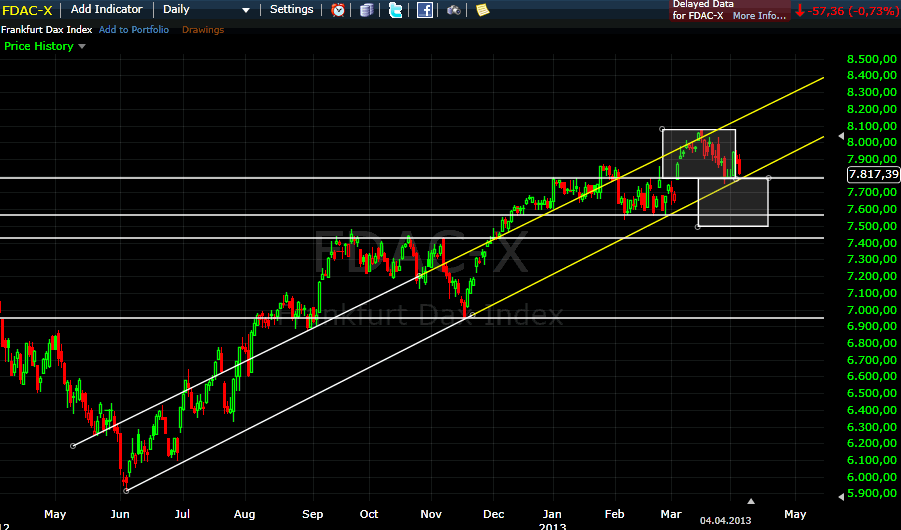Click the -57,36 (-0,73%) change value

852,11
